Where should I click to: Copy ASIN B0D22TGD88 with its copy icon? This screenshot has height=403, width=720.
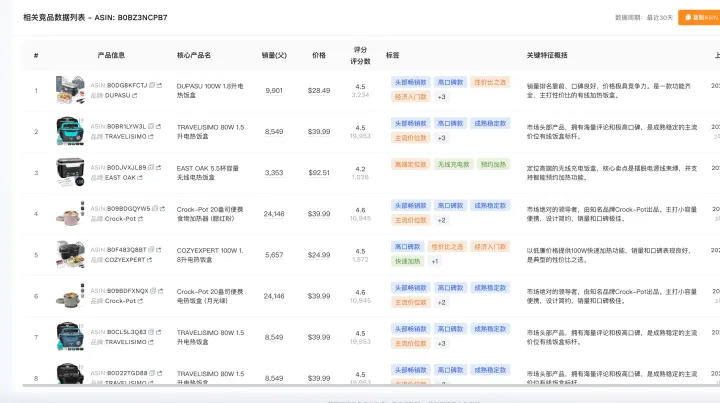(x=152, y=373)
